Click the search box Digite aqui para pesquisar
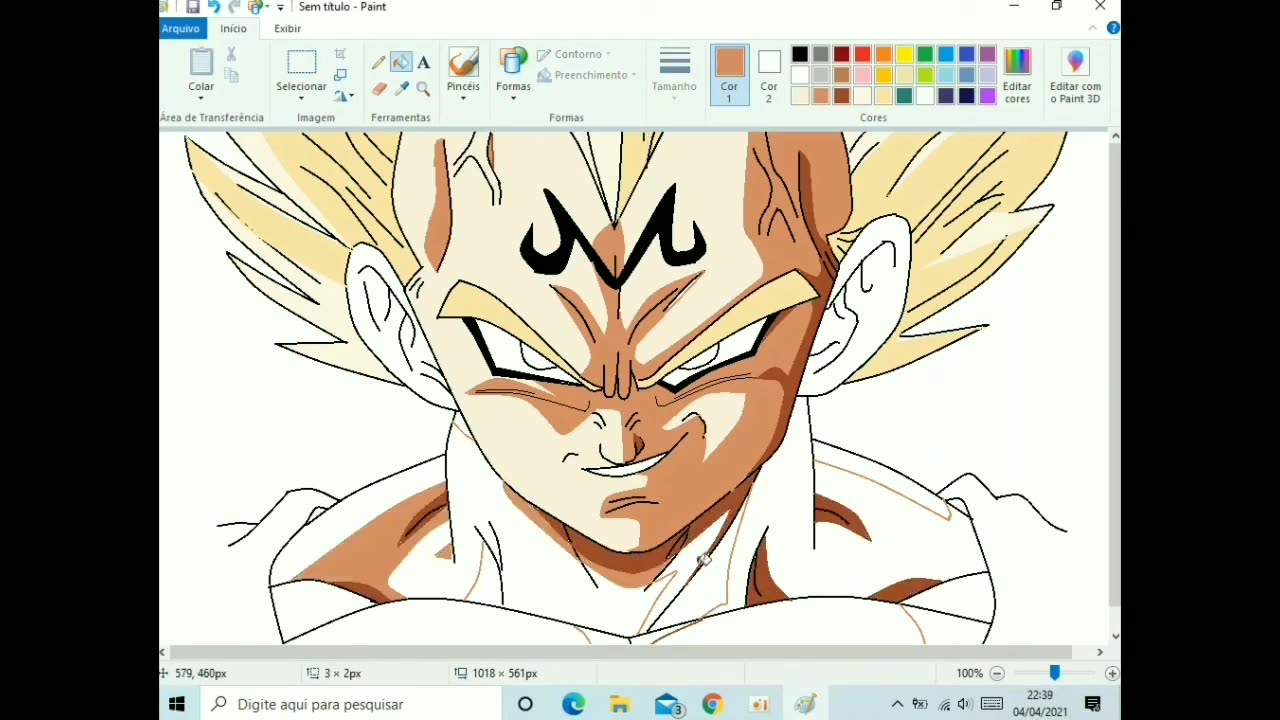This screenshot has height=720, width=1280. [x=352, y=704]
